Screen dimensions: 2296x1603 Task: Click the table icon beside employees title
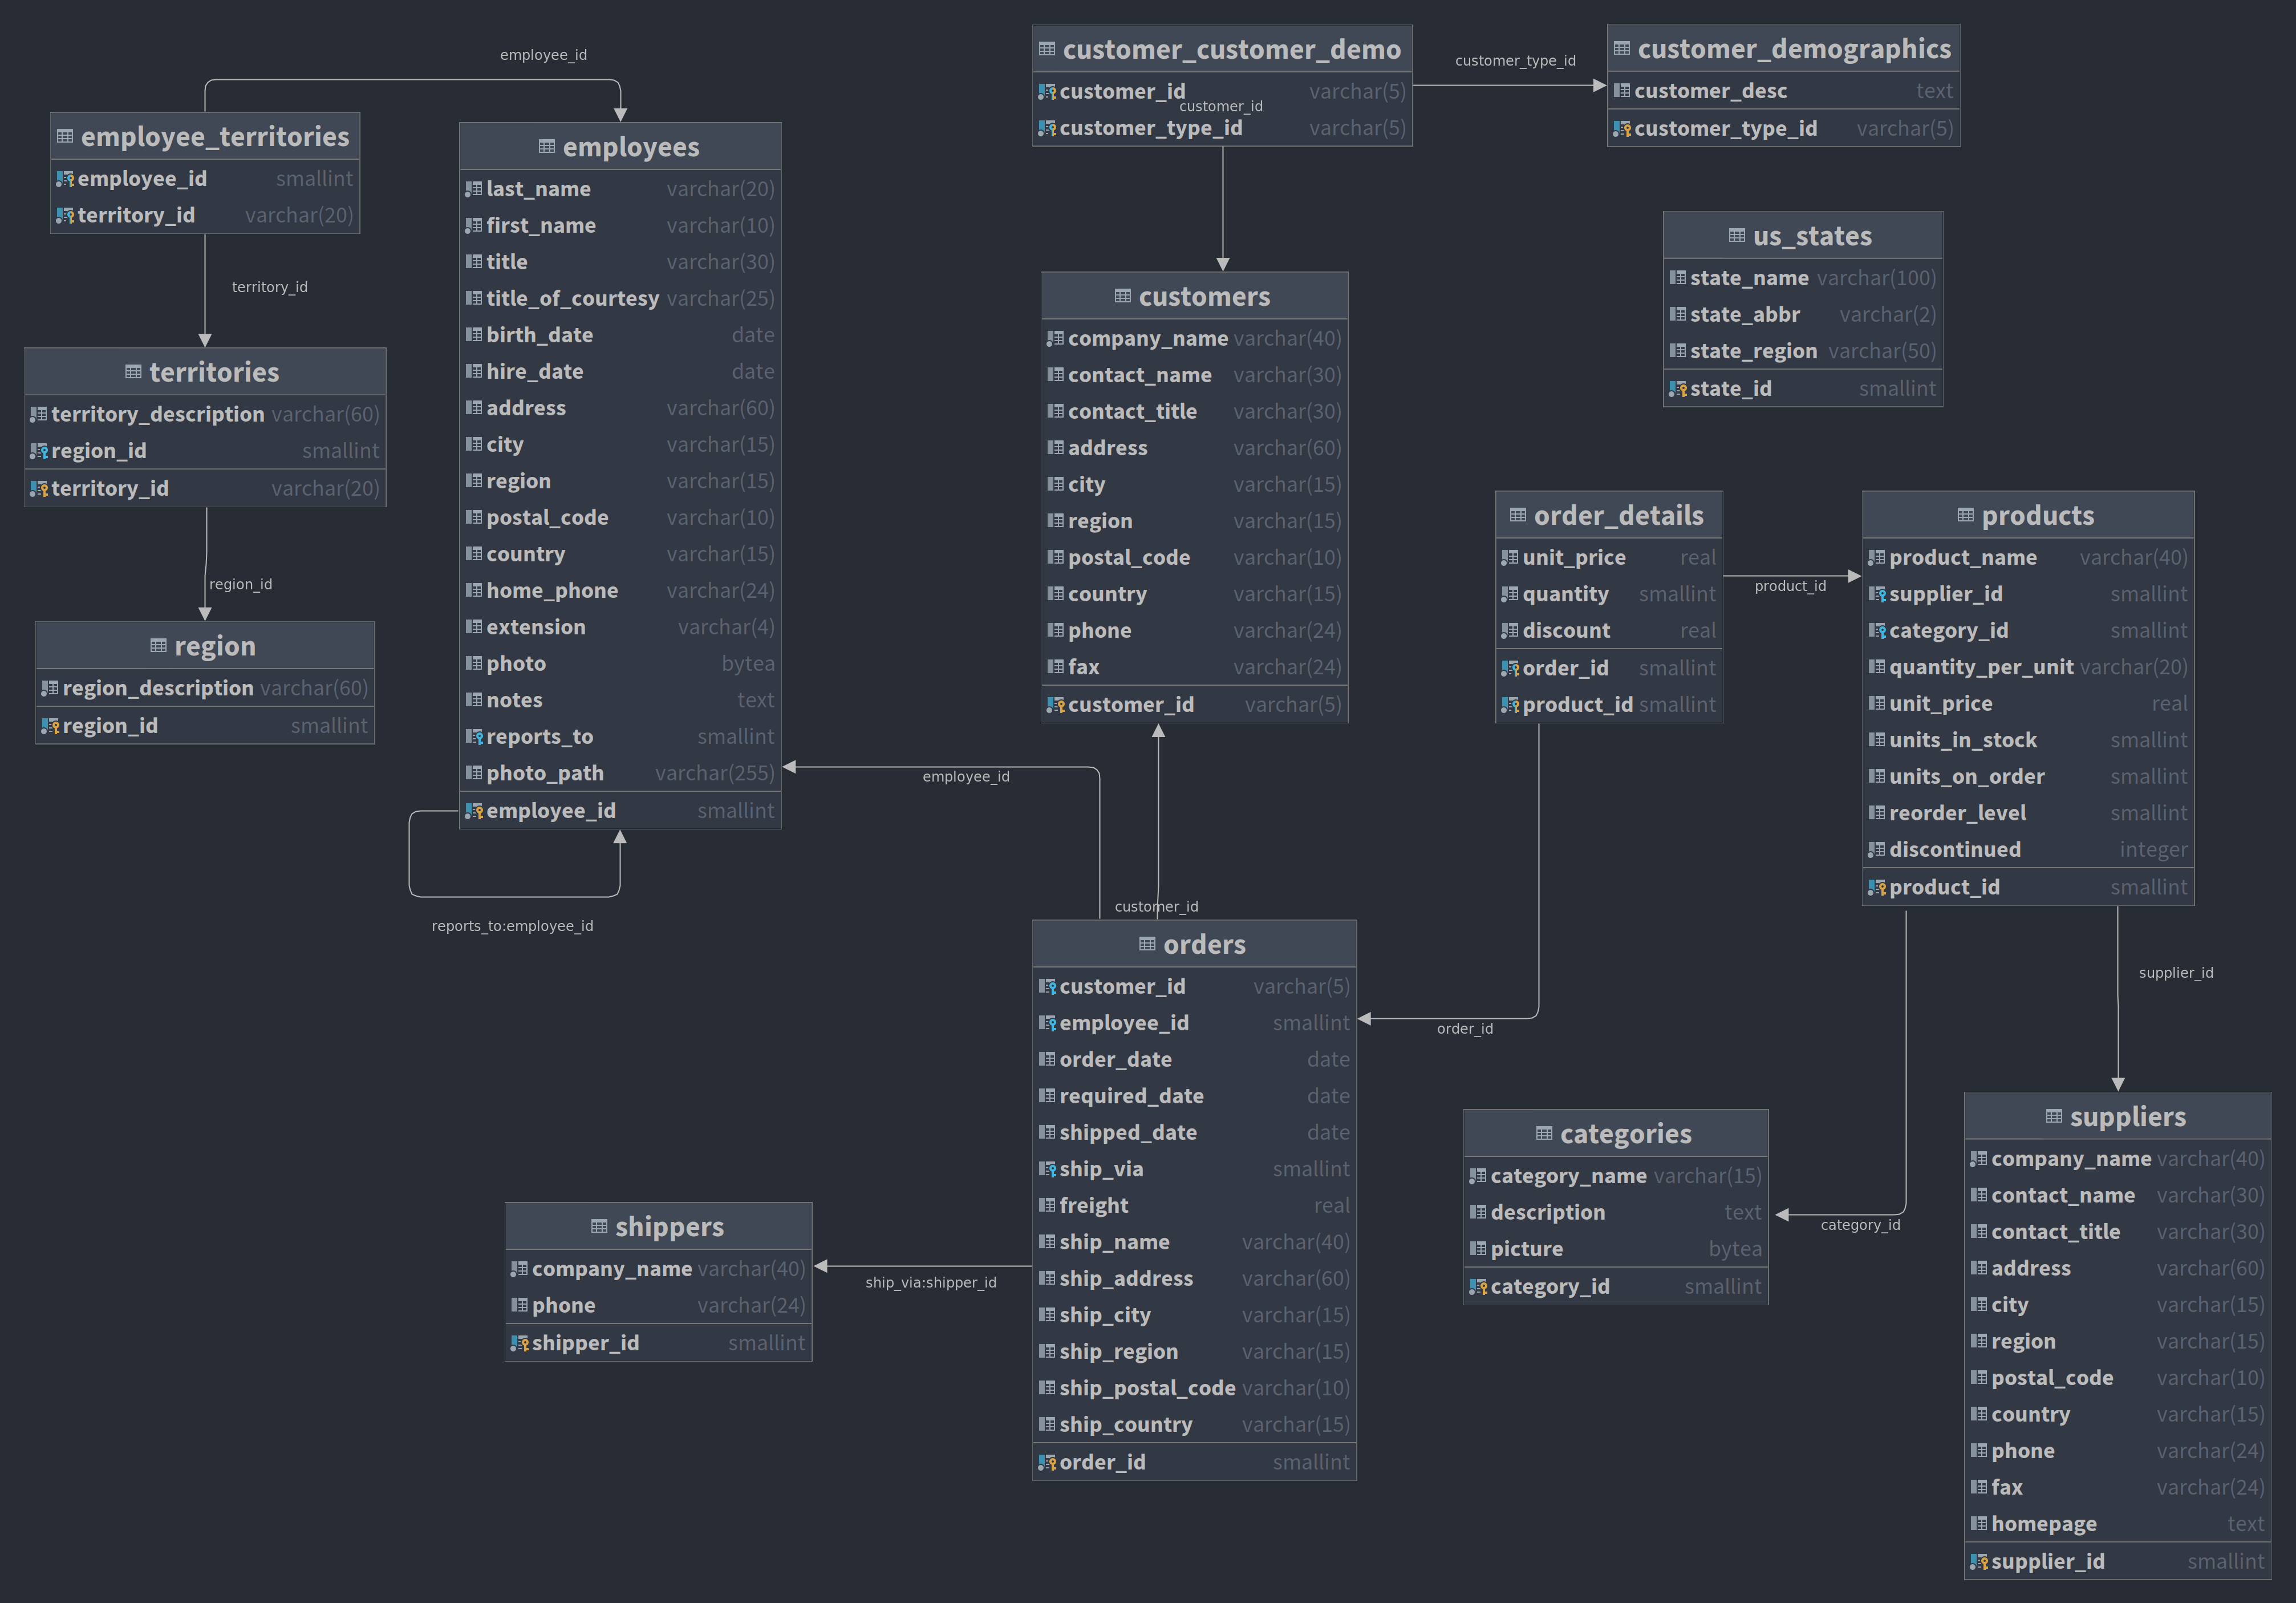pos(546,147)
